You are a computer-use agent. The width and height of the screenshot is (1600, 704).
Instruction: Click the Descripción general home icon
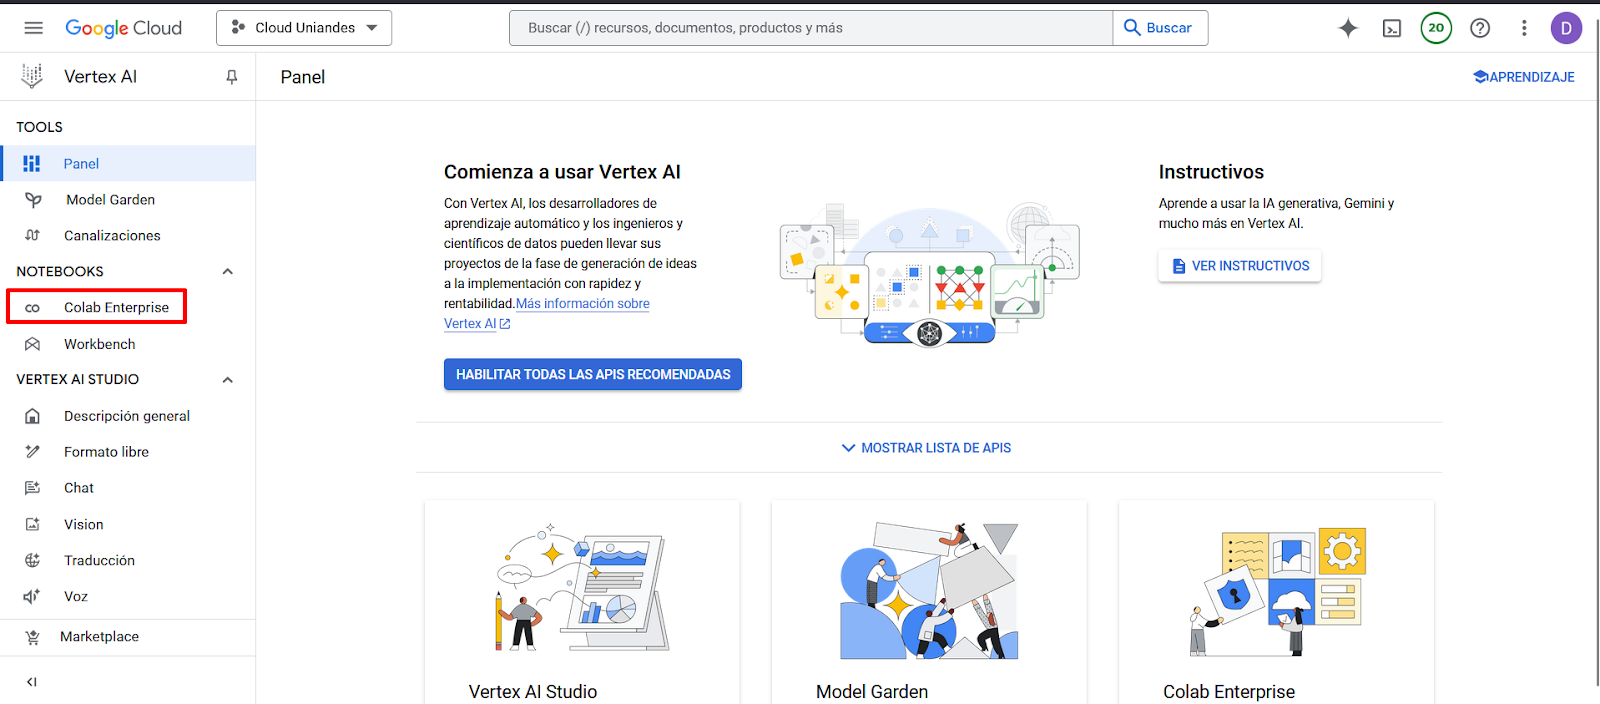click(33, 416)
